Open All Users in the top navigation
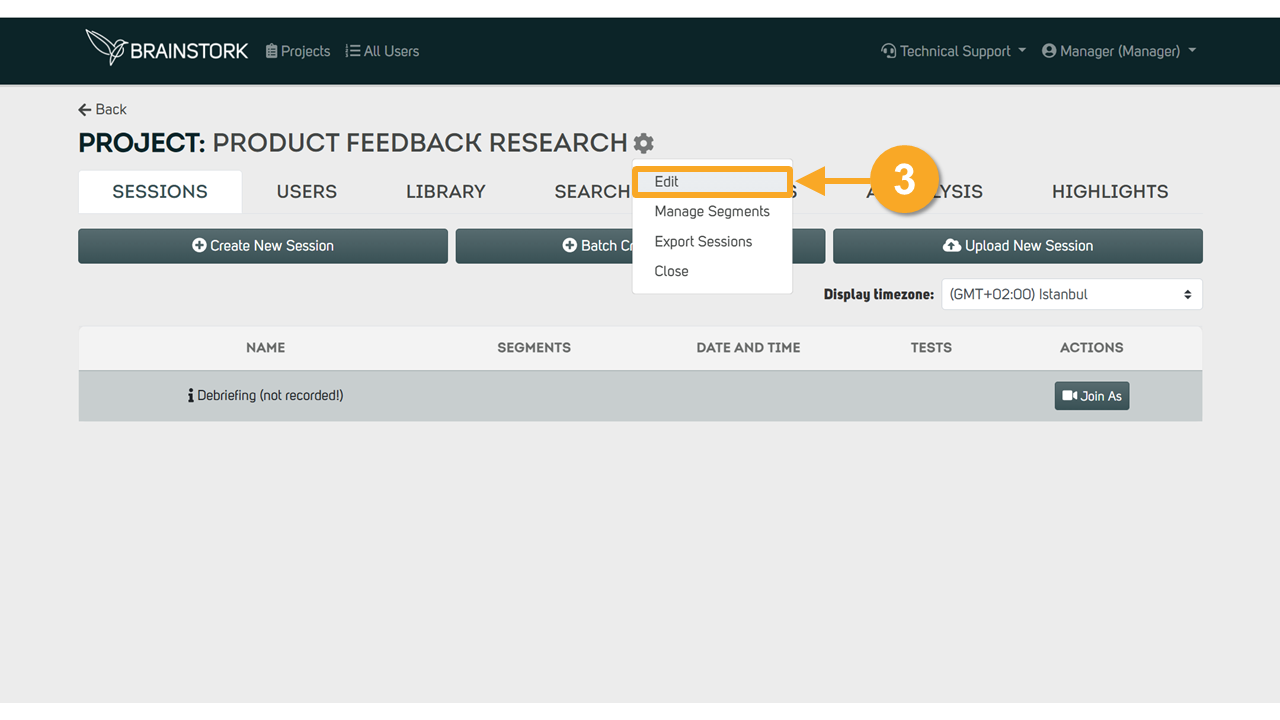1280x720 pixels. coord(382,51)
